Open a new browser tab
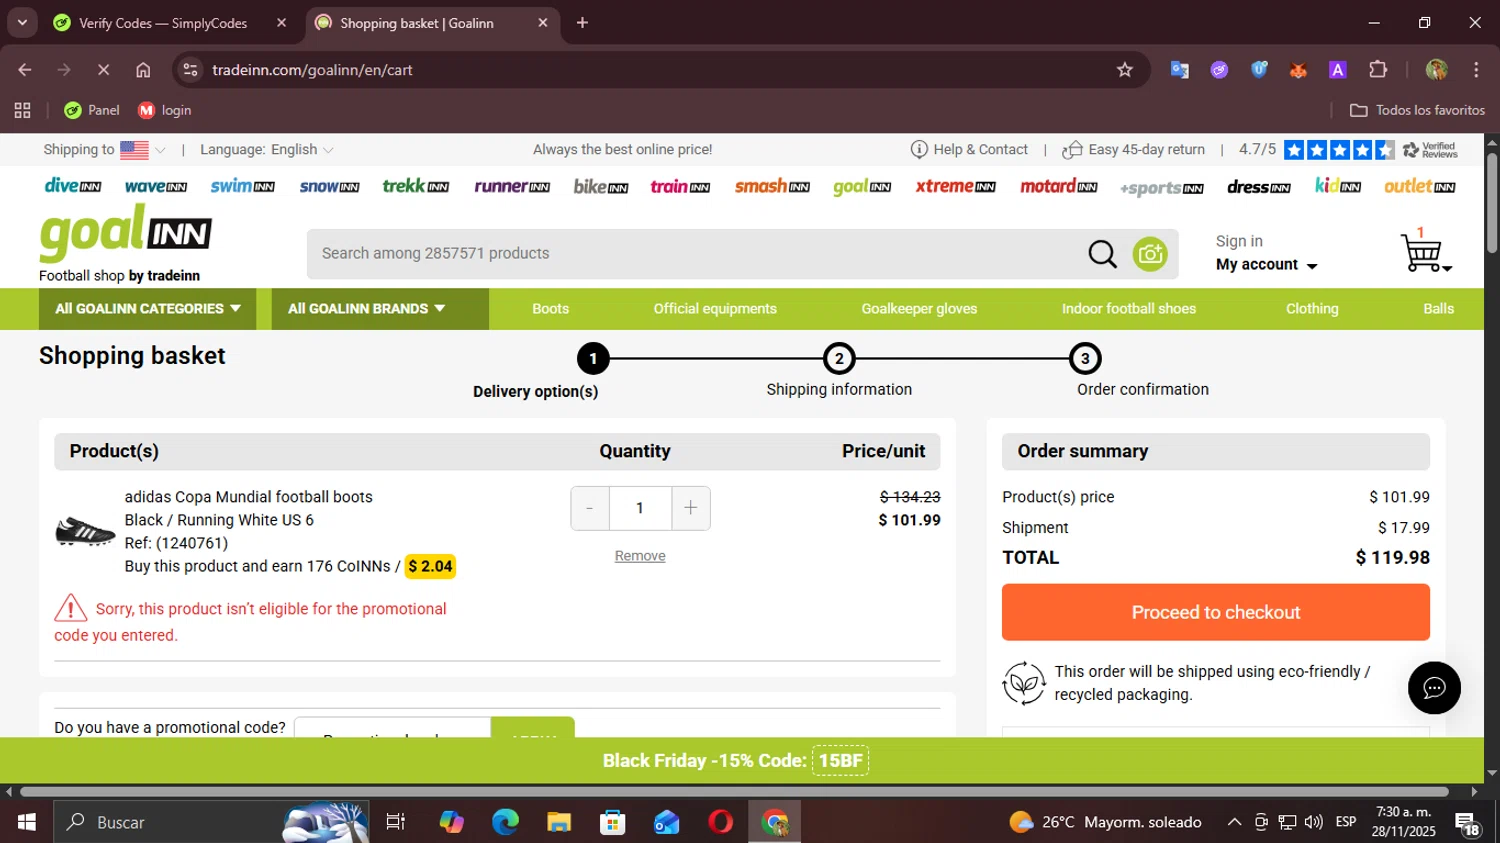1500x843 pixels. pyautogui.click(x=582, y=23)
